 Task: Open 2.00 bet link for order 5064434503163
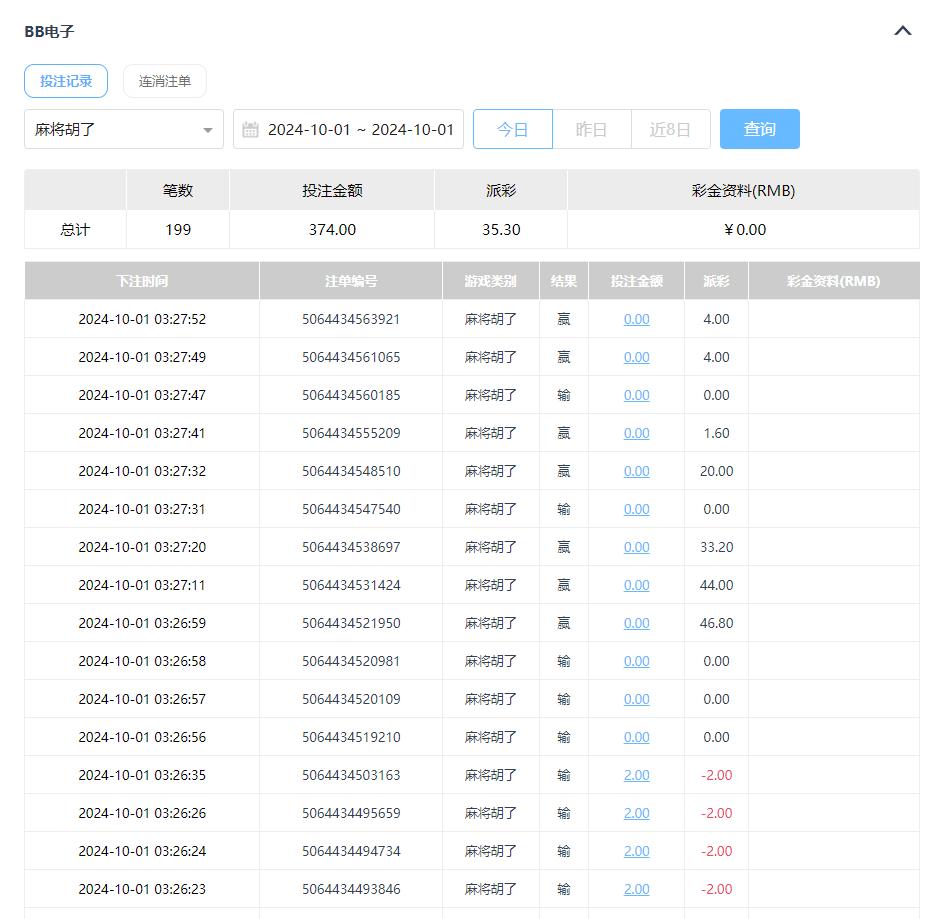coord(636,775)
